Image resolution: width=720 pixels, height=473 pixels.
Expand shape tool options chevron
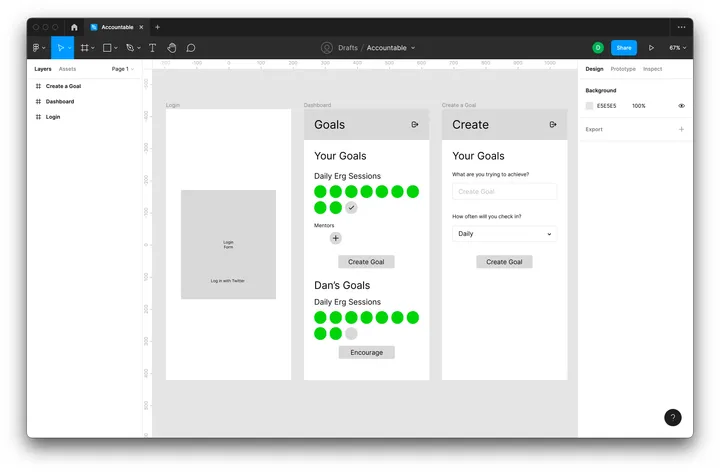click(x=116, y=48)
